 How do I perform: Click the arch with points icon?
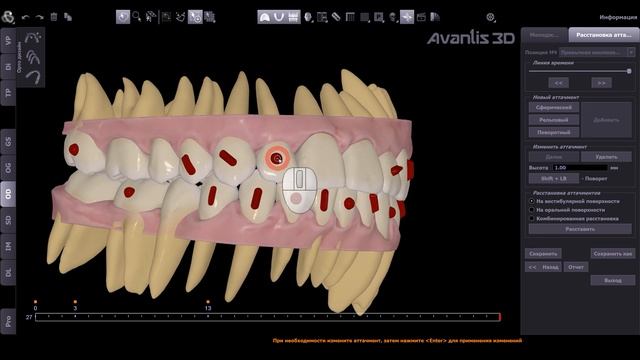(x=33, y=38)
